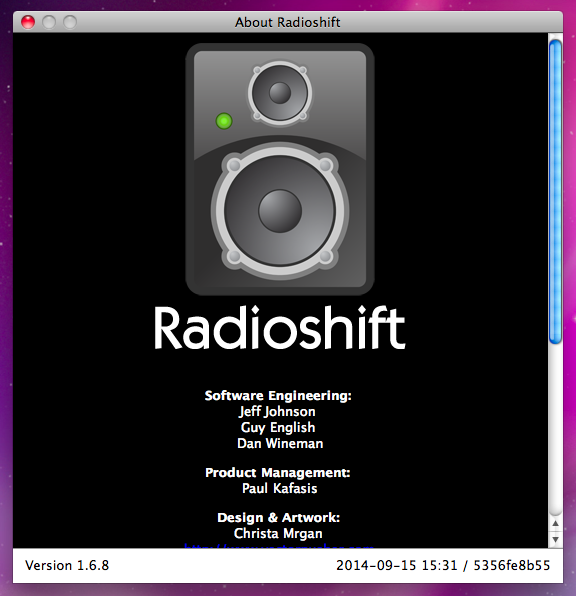The image size is (576, 596).
Task: Click the large woofer speaker cone
Action: point(280,211)
